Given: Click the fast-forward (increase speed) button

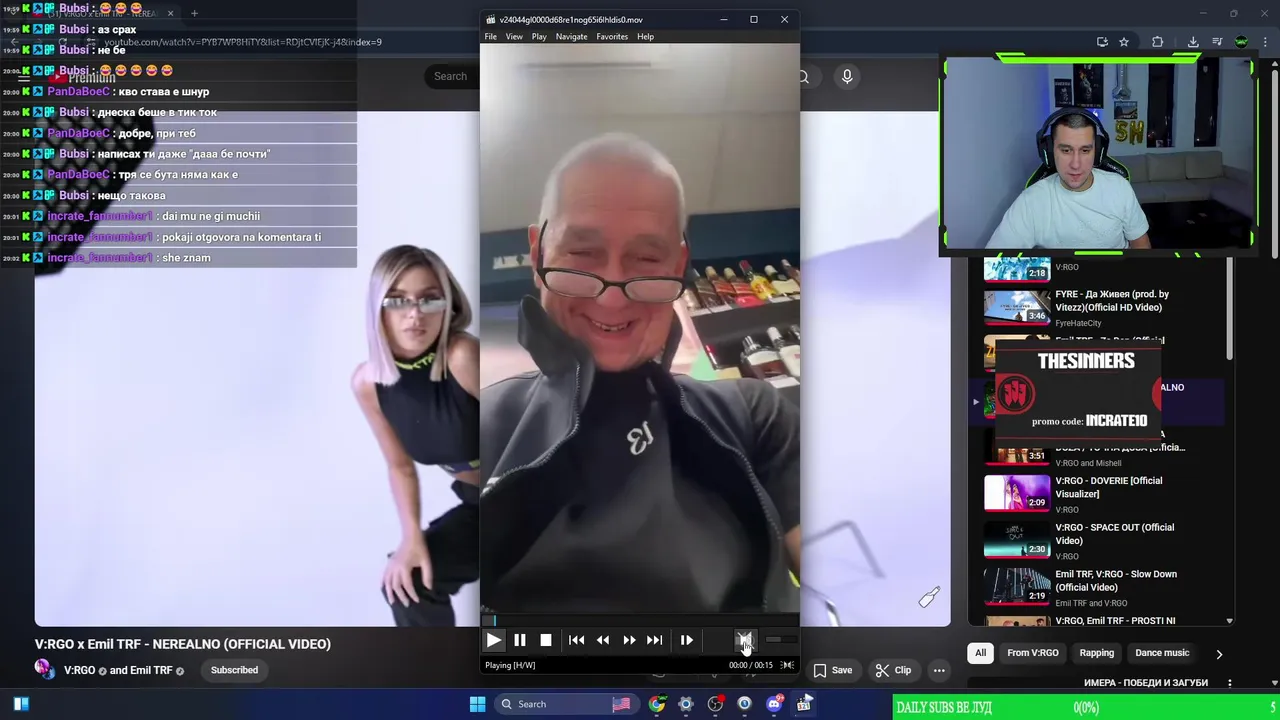Looking at the screenshot, I should [629, 640].
